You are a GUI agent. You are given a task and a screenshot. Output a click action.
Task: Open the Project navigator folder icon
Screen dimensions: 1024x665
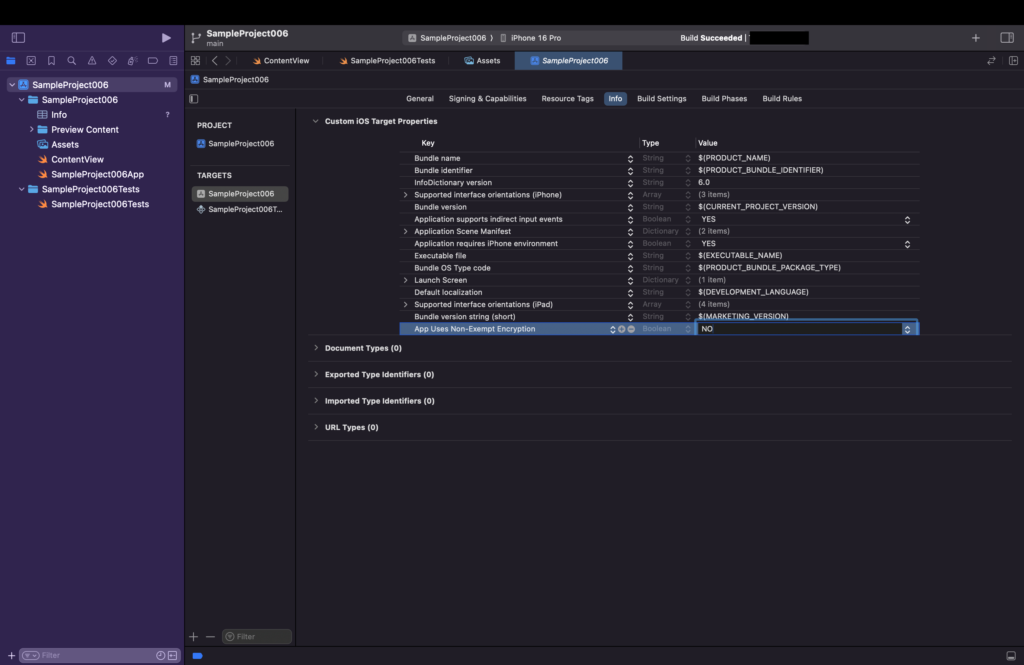pyautogui.click(x=11, y=61)
